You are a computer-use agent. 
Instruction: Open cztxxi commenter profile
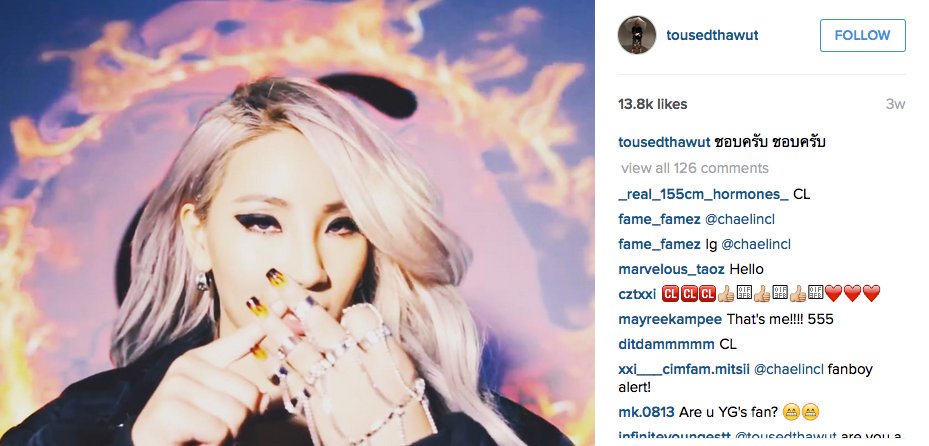click(x=637, y=294)
